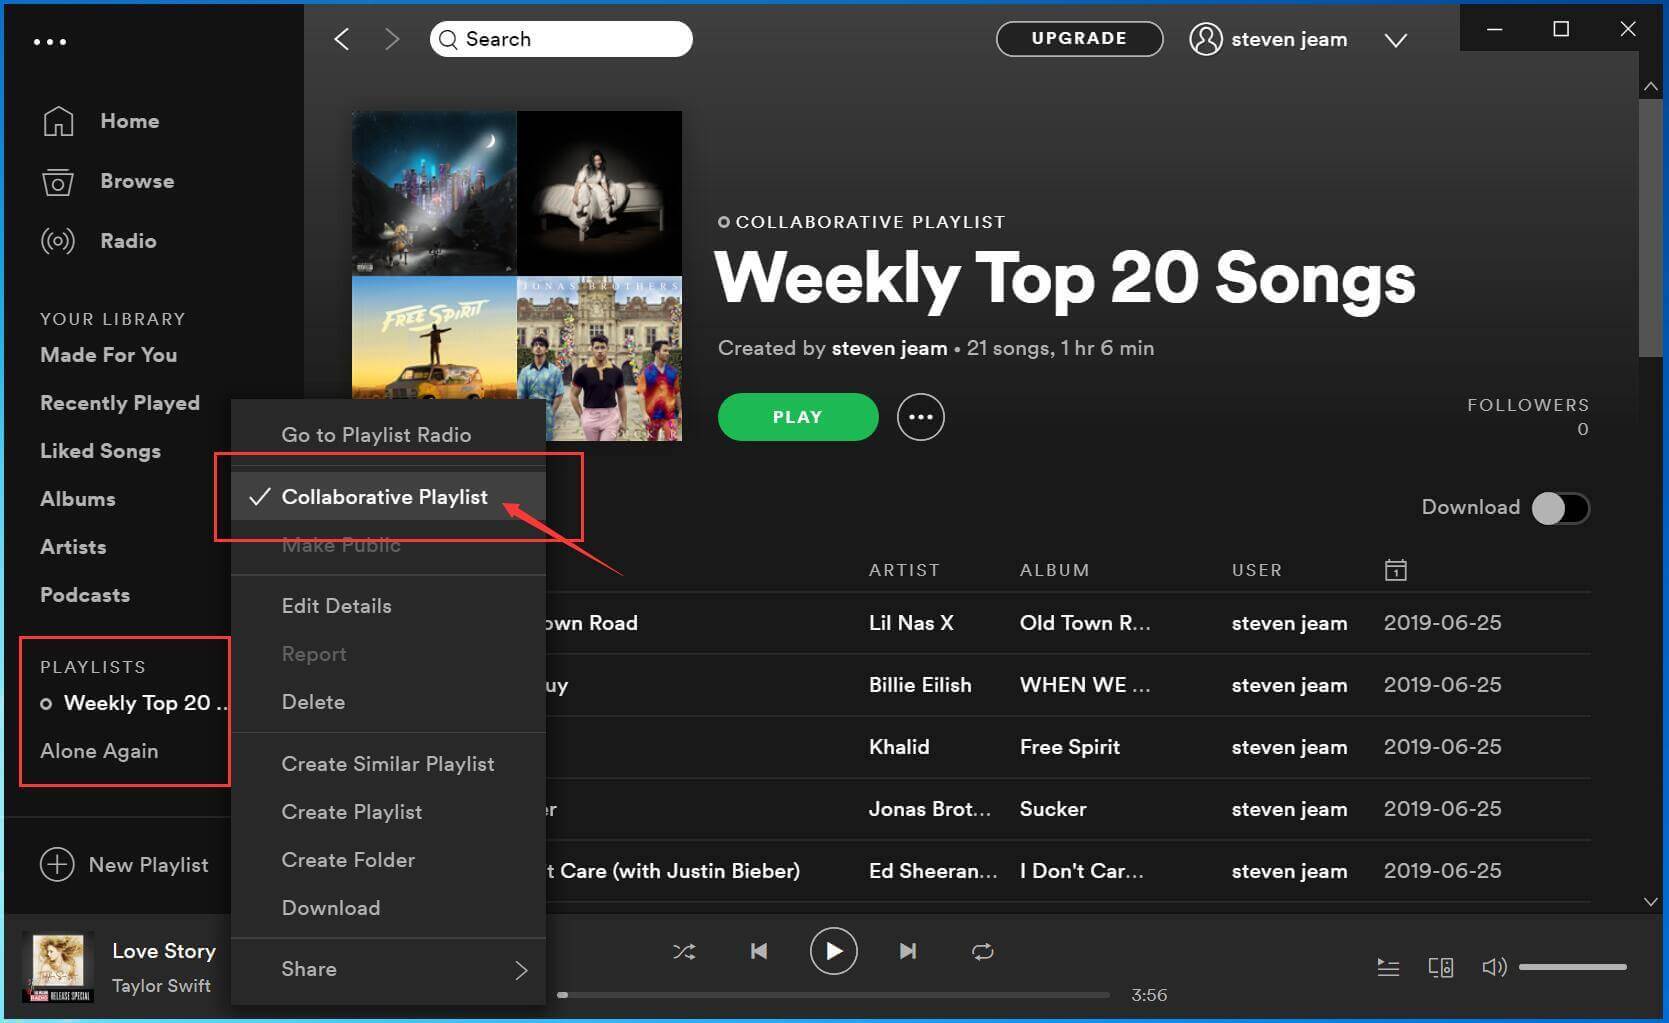Open the Free Spirit album
This screenshot has height=1023, width=1669.
[1070, 747]
